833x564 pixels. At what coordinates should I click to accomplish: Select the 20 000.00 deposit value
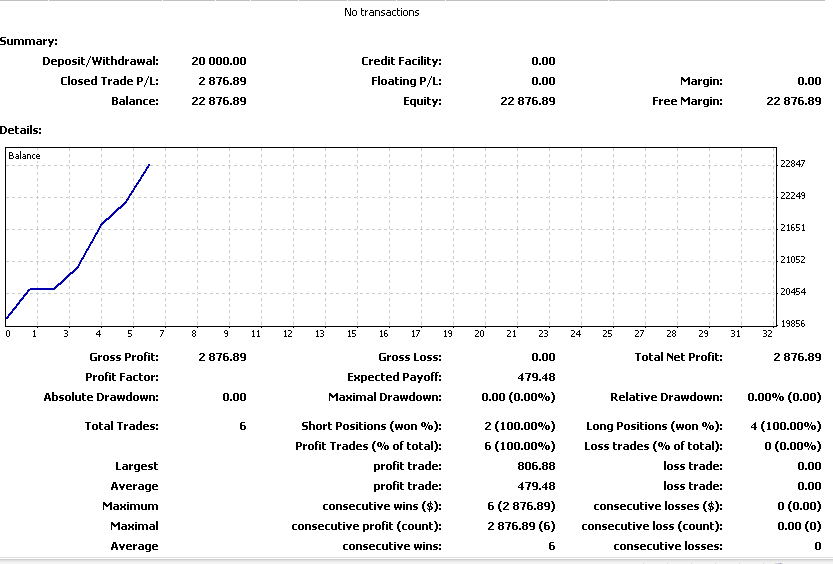219,61
